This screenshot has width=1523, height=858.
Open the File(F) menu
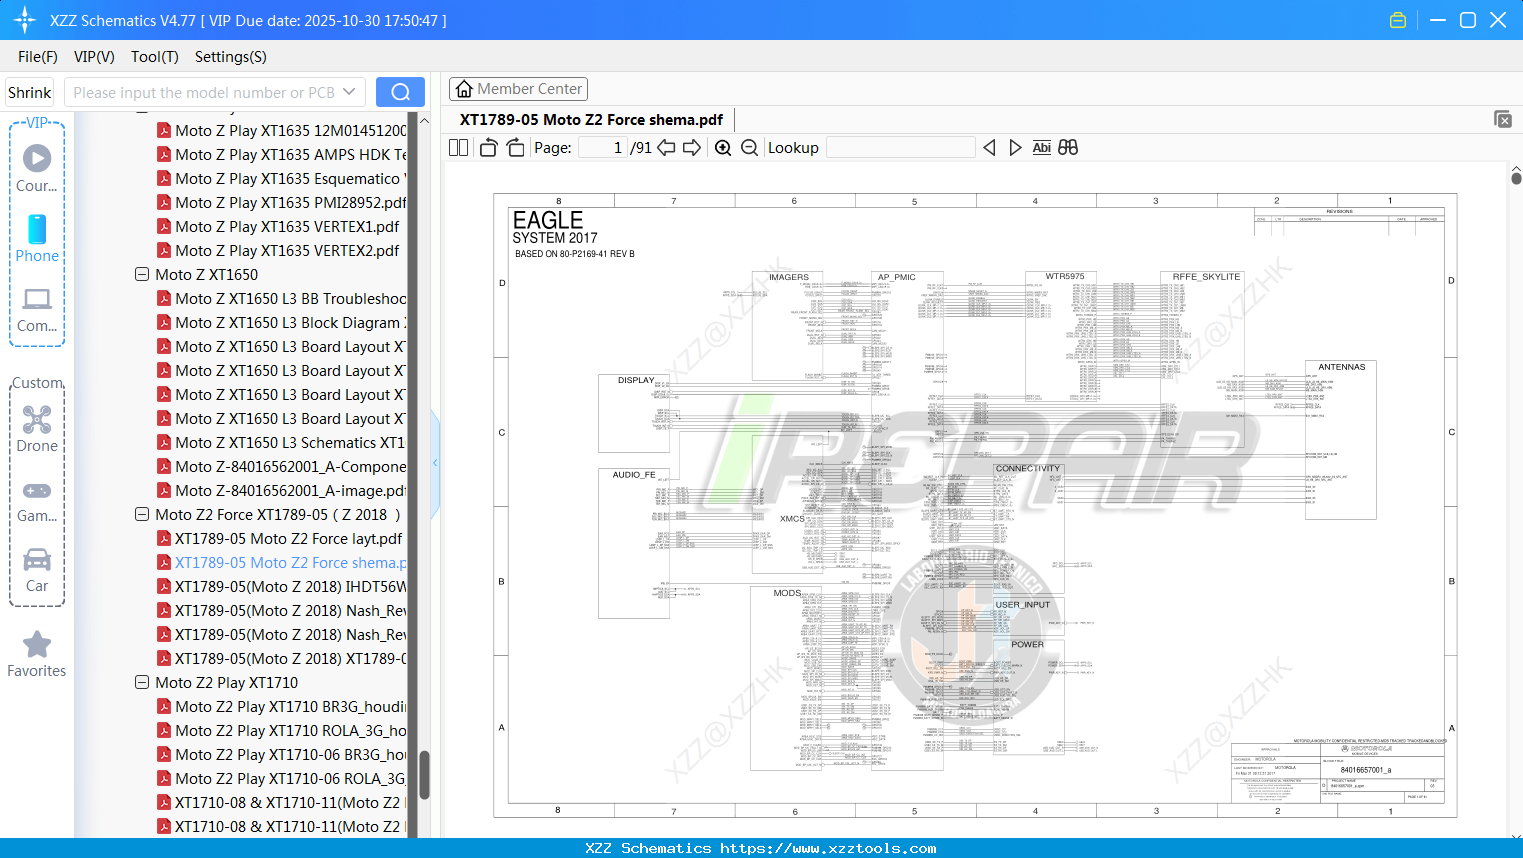(38, 57)
